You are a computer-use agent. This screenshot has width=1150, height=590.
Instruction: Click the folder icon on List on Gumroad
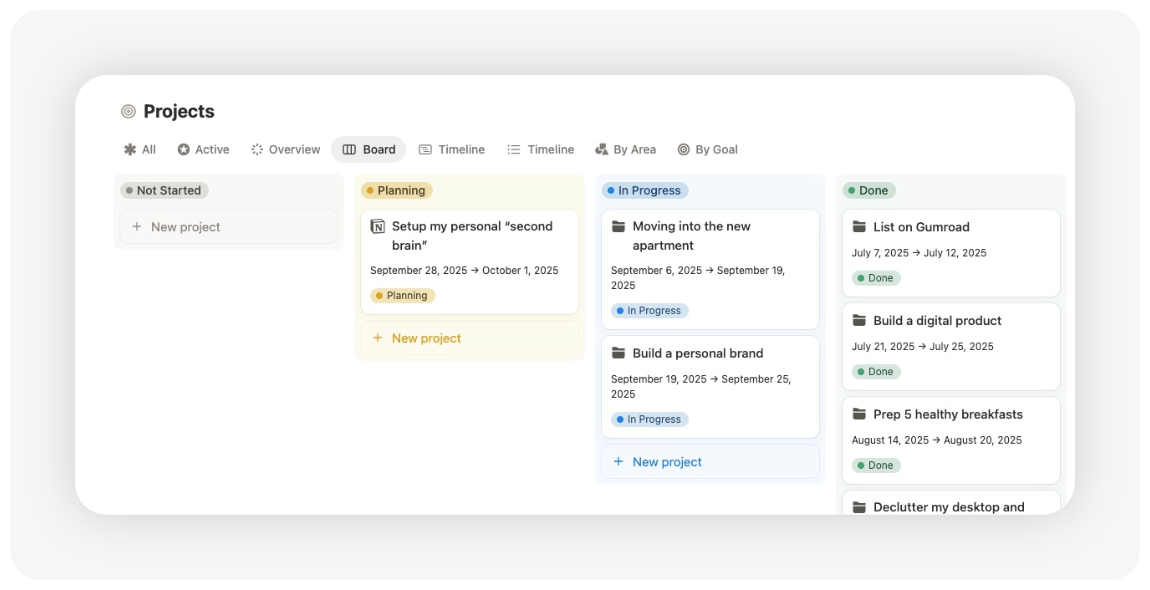pos(858,226)
